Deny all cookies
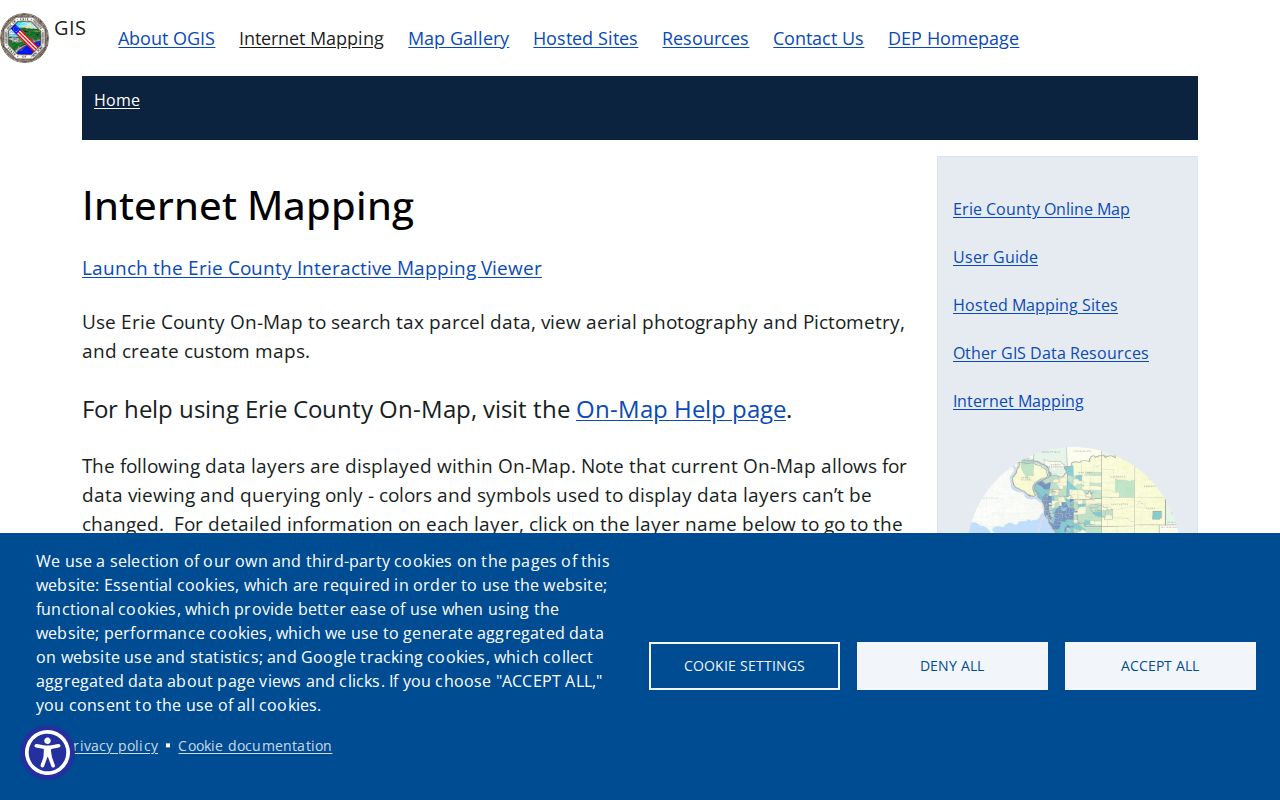This screenshot has height=800, width=1280. pos(952,666)
